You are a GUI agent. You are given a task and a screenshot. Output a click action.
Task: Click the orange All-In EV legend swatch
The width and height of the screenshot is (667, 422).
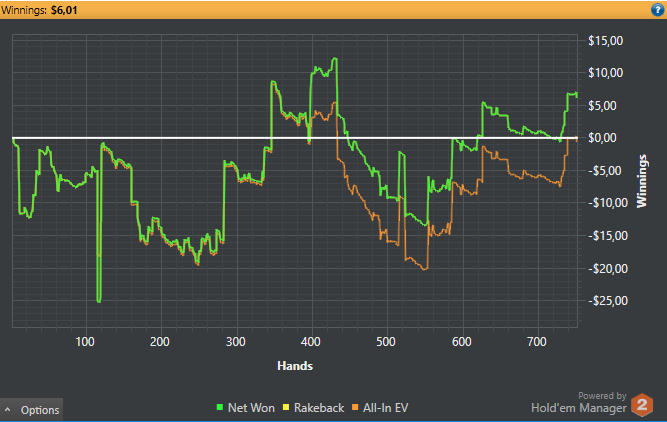coord(355,408)
